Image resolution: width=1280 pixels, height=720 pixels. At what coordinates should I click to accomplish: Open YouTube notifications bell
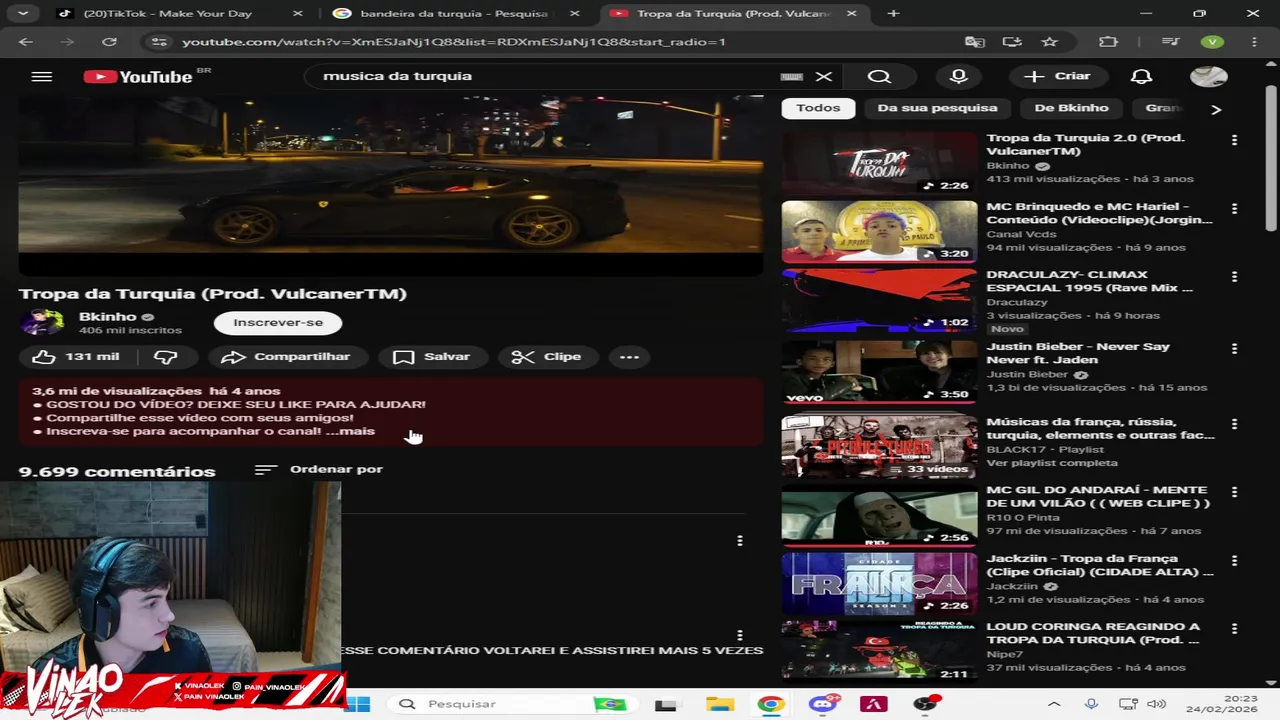[1141, 76]
